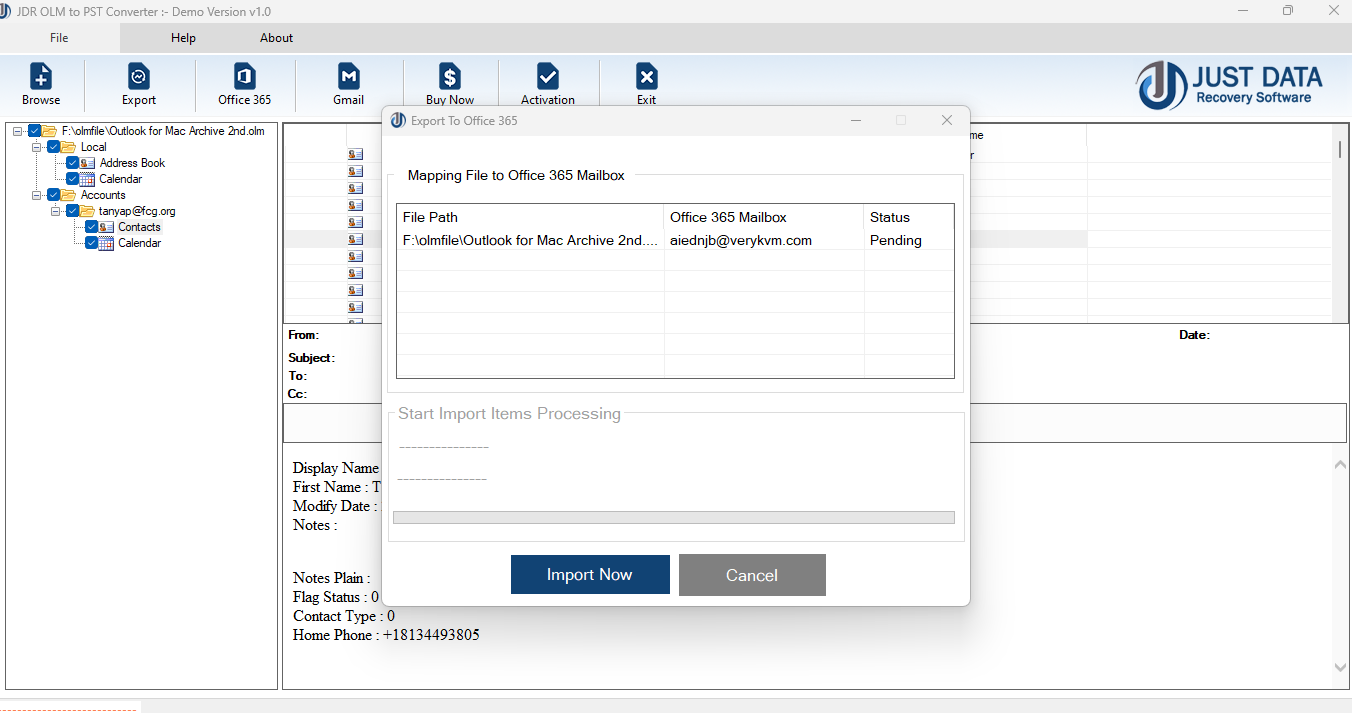
Task: Uncheck the tanyap@fcg.org checkbox
Action: 73,211
